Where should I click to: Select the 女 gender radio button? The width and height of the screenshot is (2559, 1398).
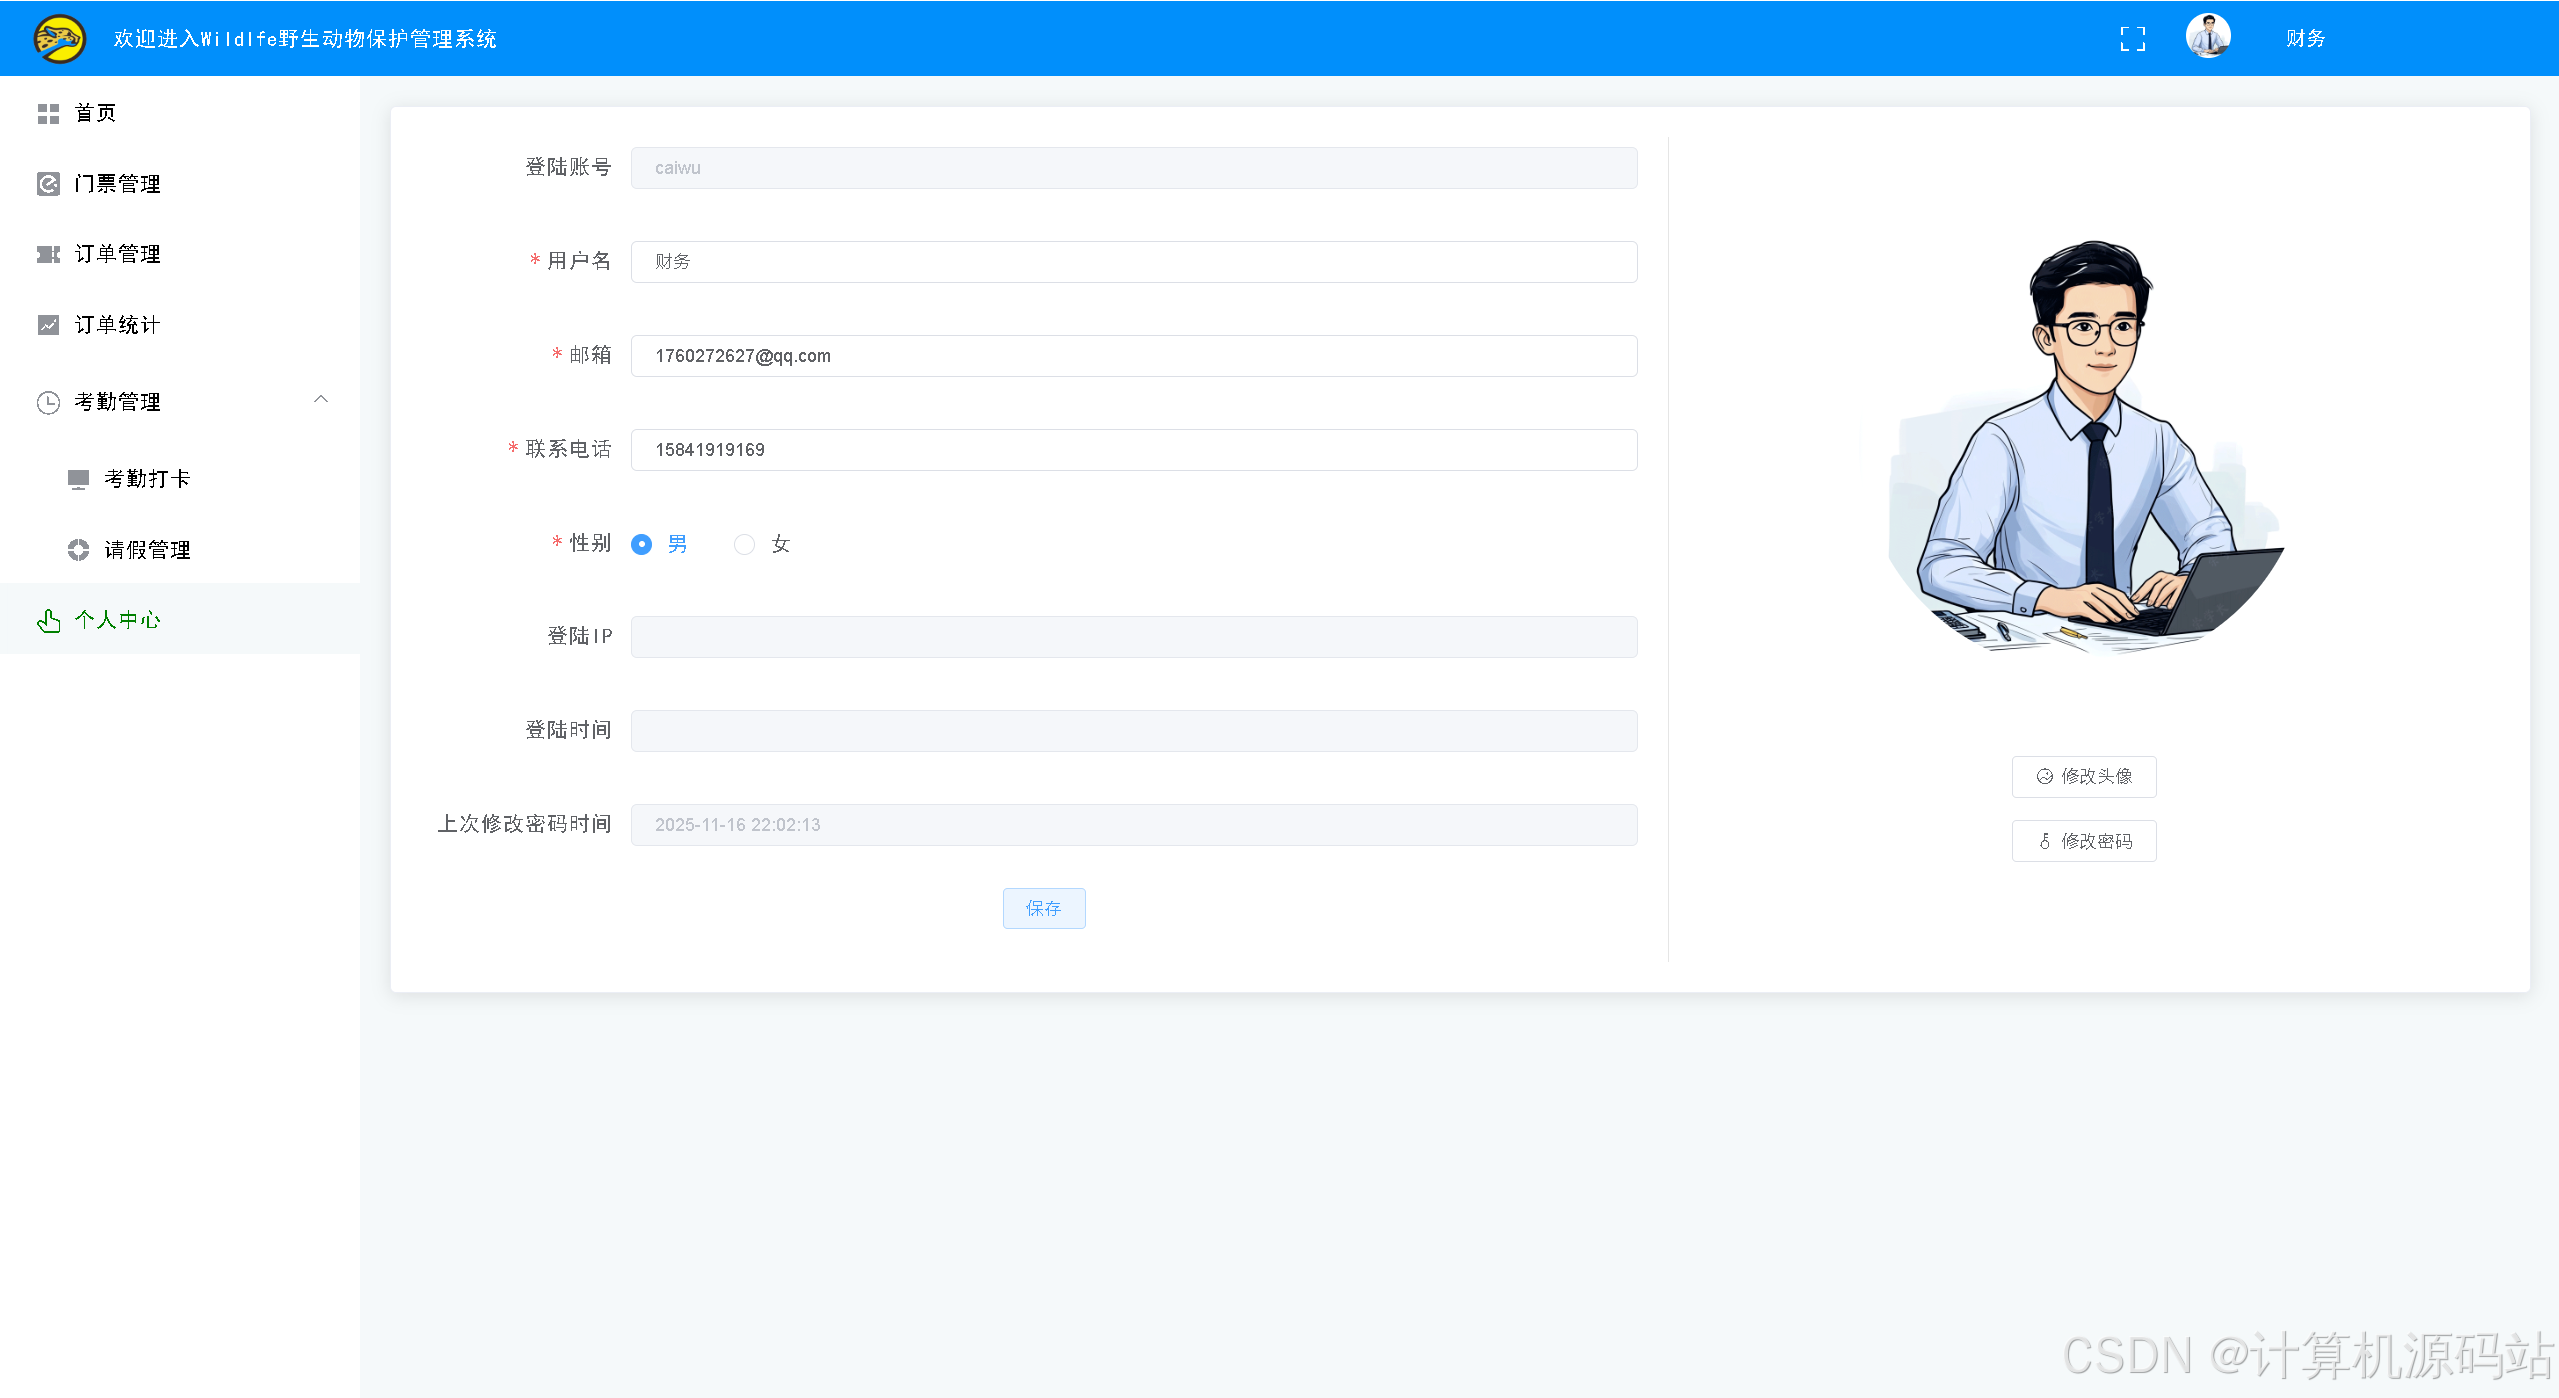click(x=744, y=544)
